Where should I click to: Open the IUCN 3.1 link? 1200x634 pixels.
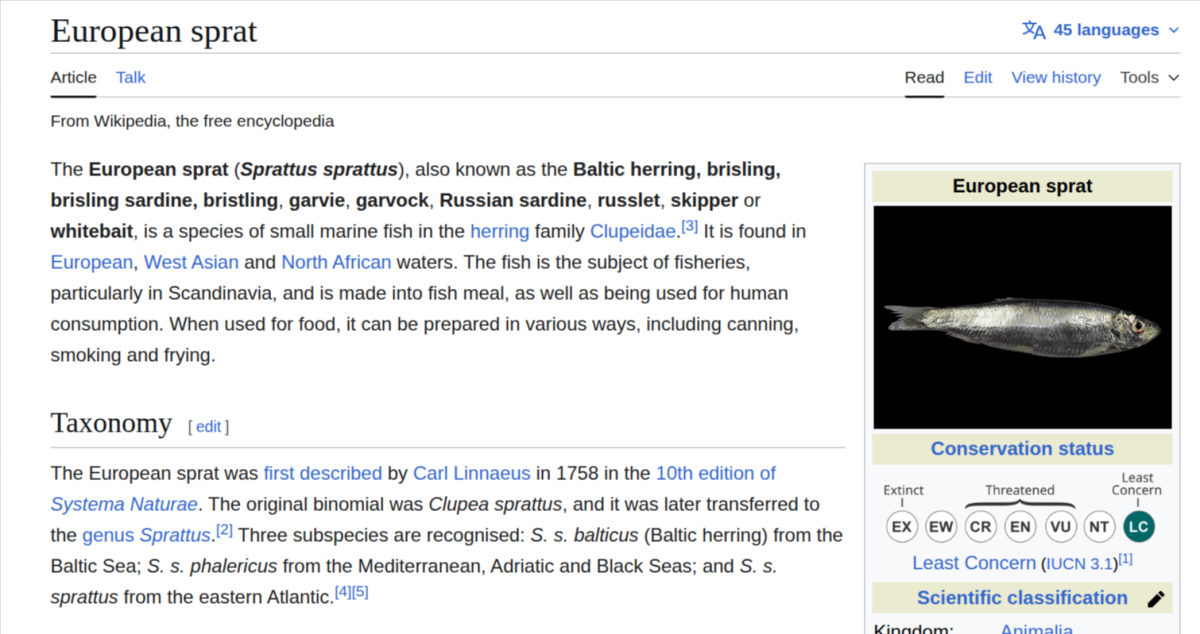1080,564
